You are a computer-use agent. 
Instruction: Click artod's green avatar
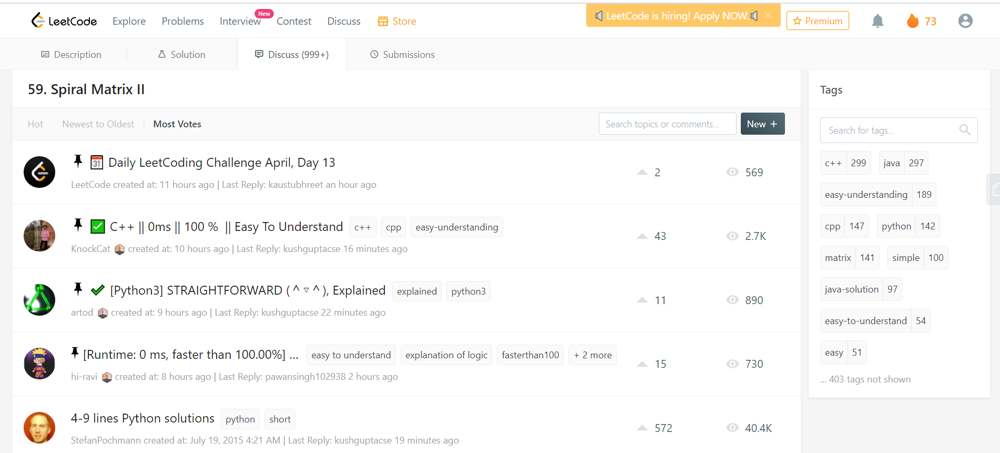(40, 300)
